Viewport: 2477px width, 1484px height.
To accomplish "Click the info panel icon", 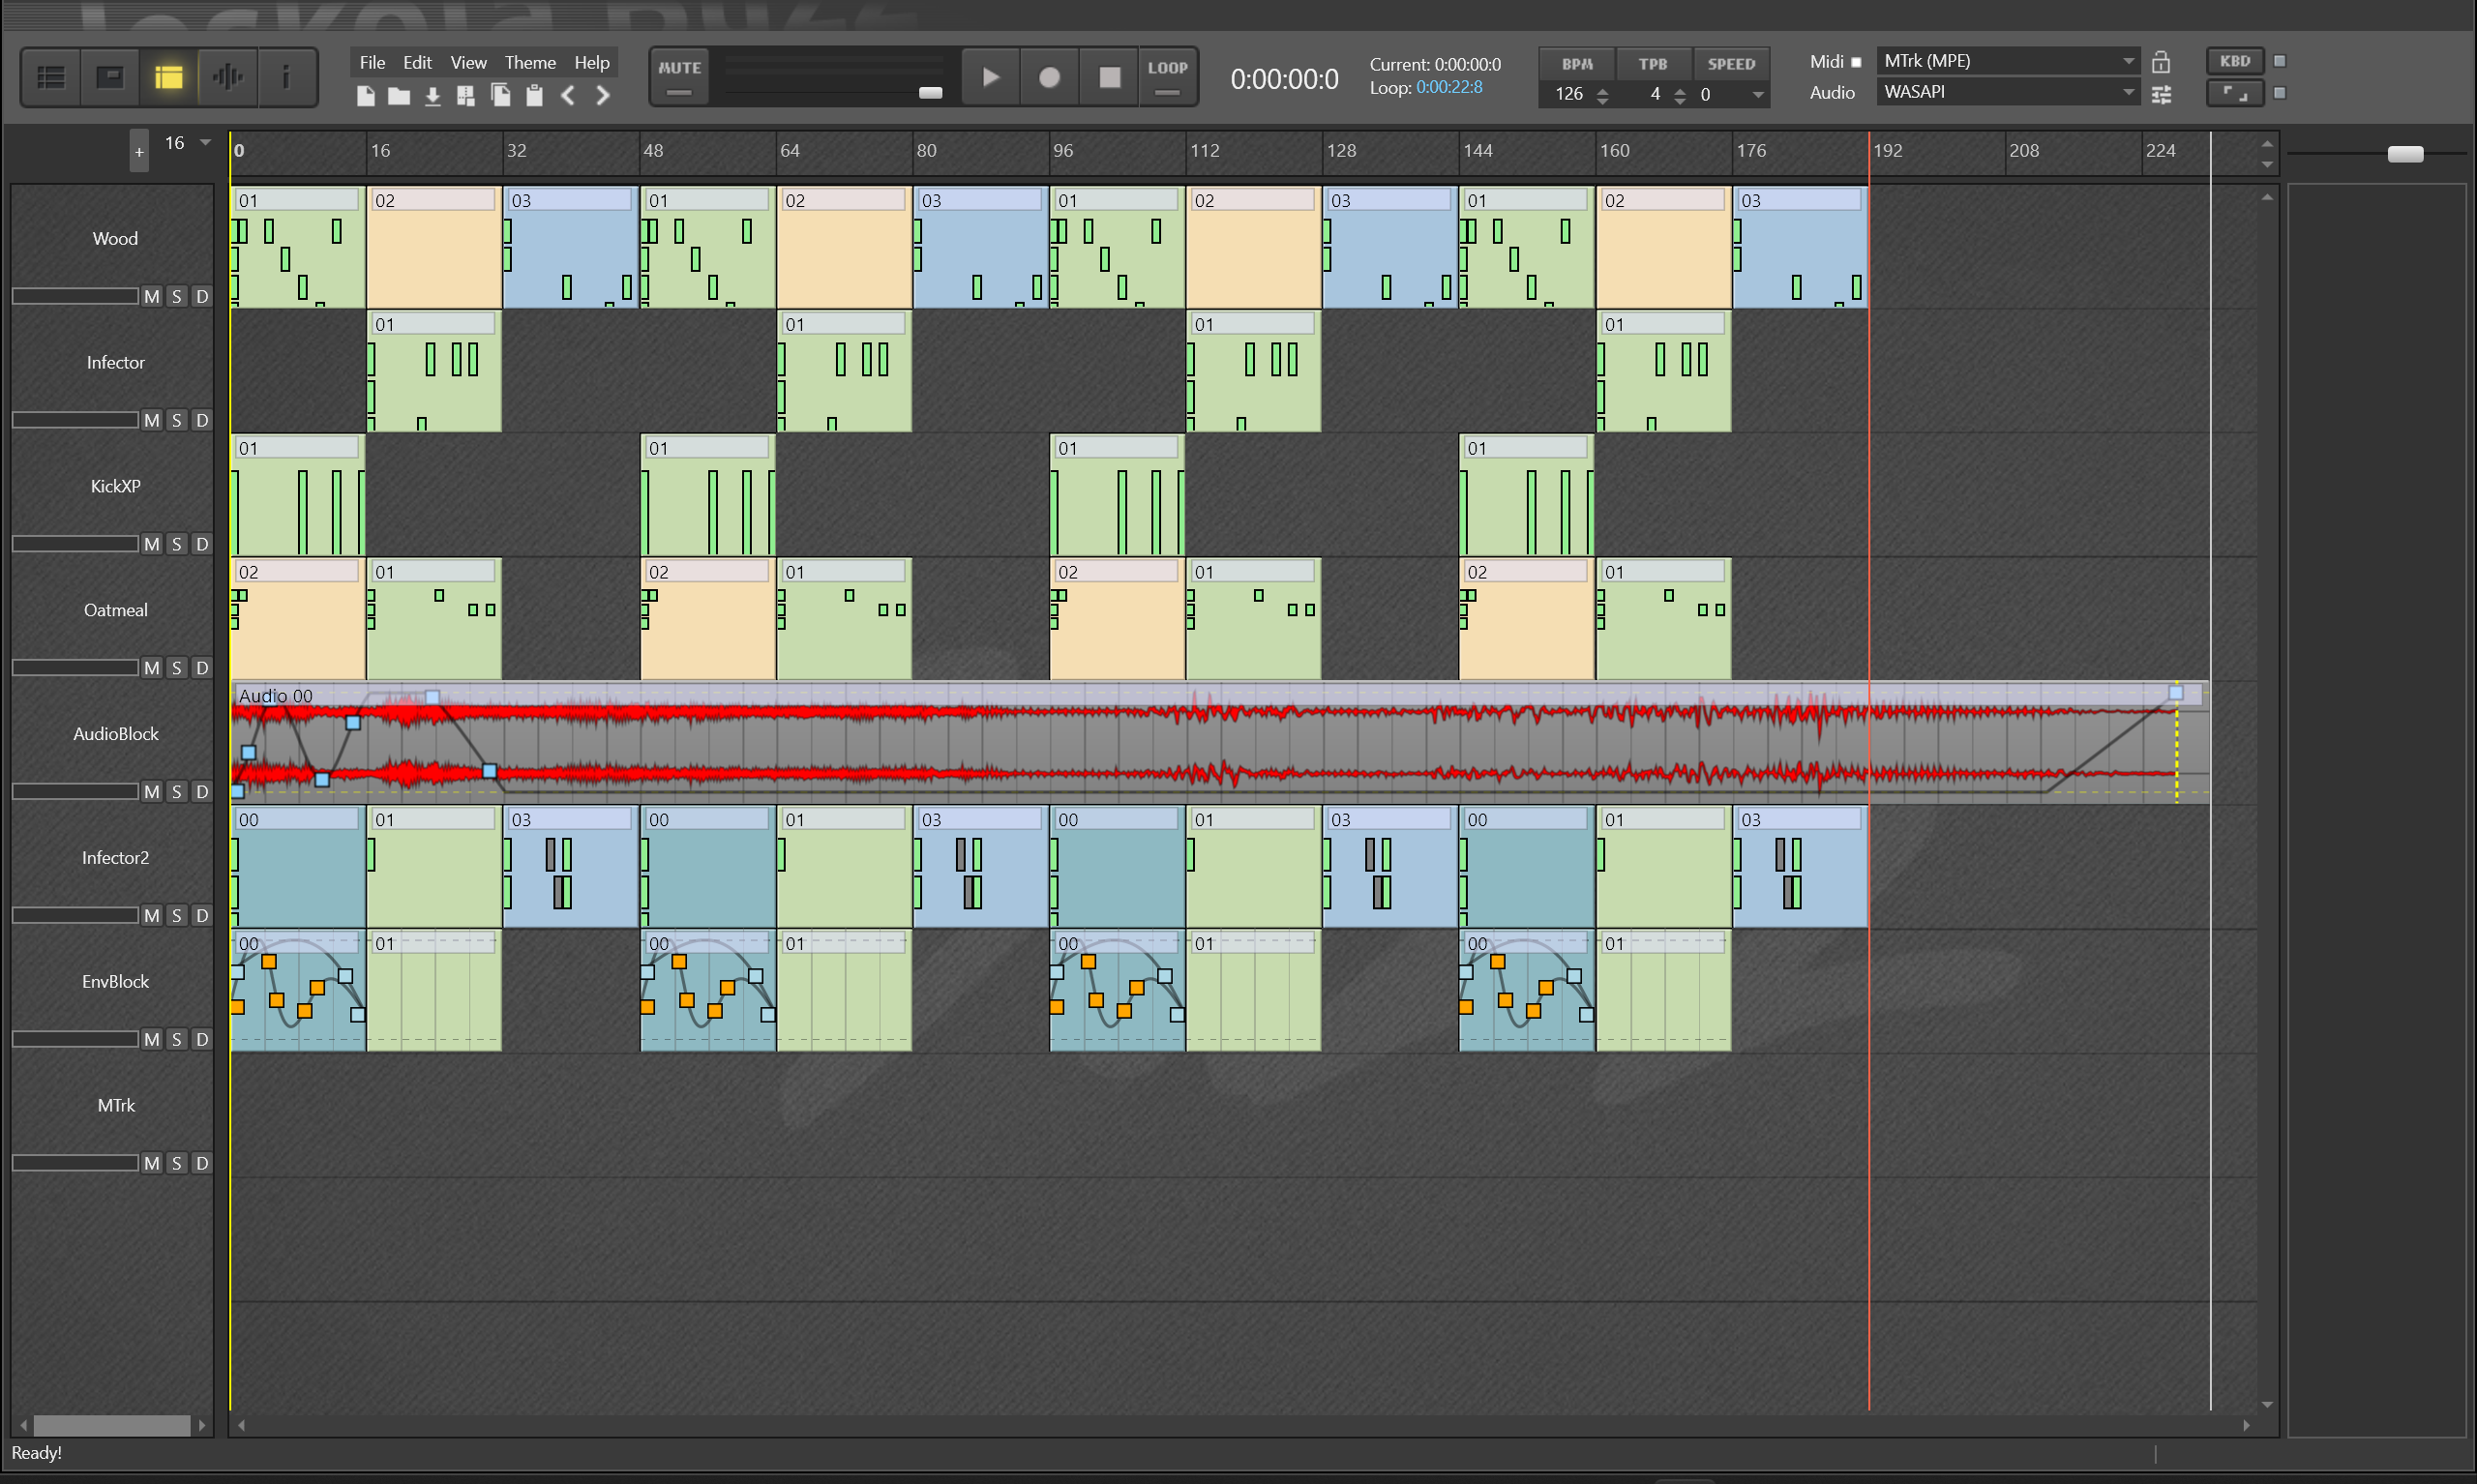I will pyautogui.click(x=286, y=77).
